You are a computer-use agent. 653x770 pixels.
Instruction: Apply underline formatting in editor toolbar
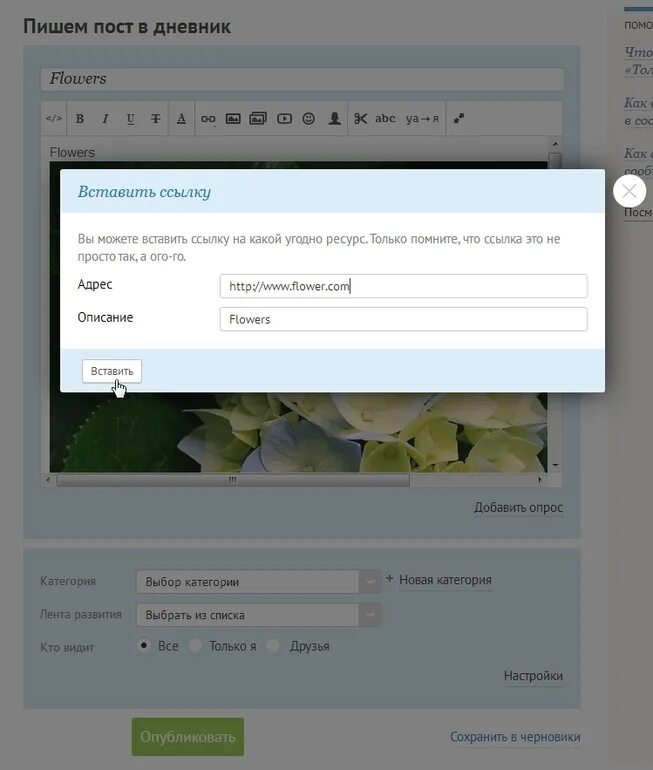130,118
